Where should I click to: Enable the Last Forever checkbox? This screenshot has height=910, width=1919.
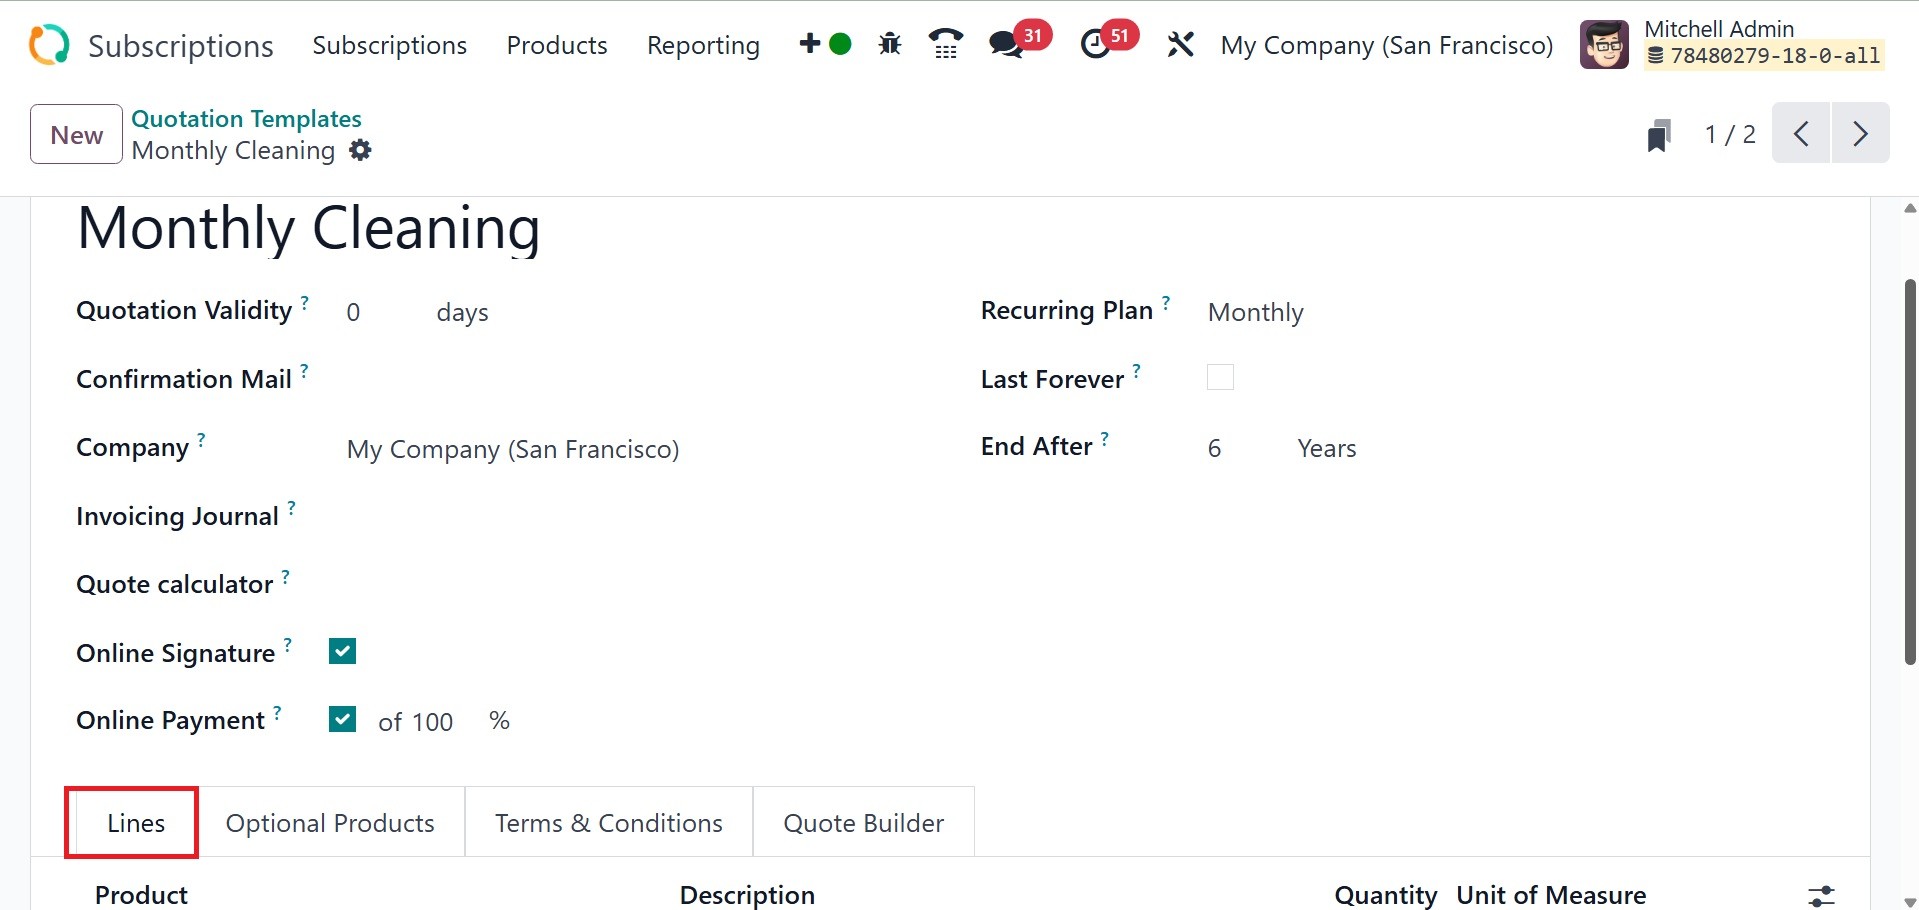pos(1220,378)
